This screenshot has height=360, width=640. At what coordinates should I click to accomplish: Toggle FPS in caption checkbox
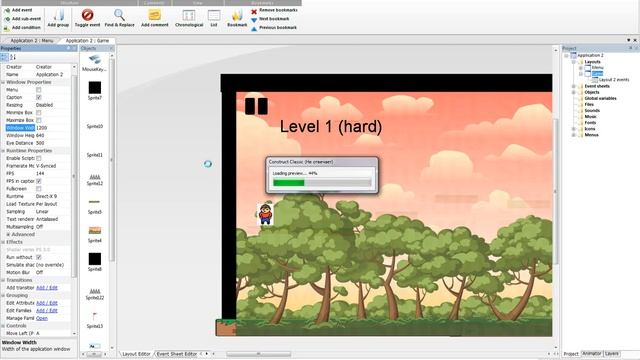click(x=39, y=181)
